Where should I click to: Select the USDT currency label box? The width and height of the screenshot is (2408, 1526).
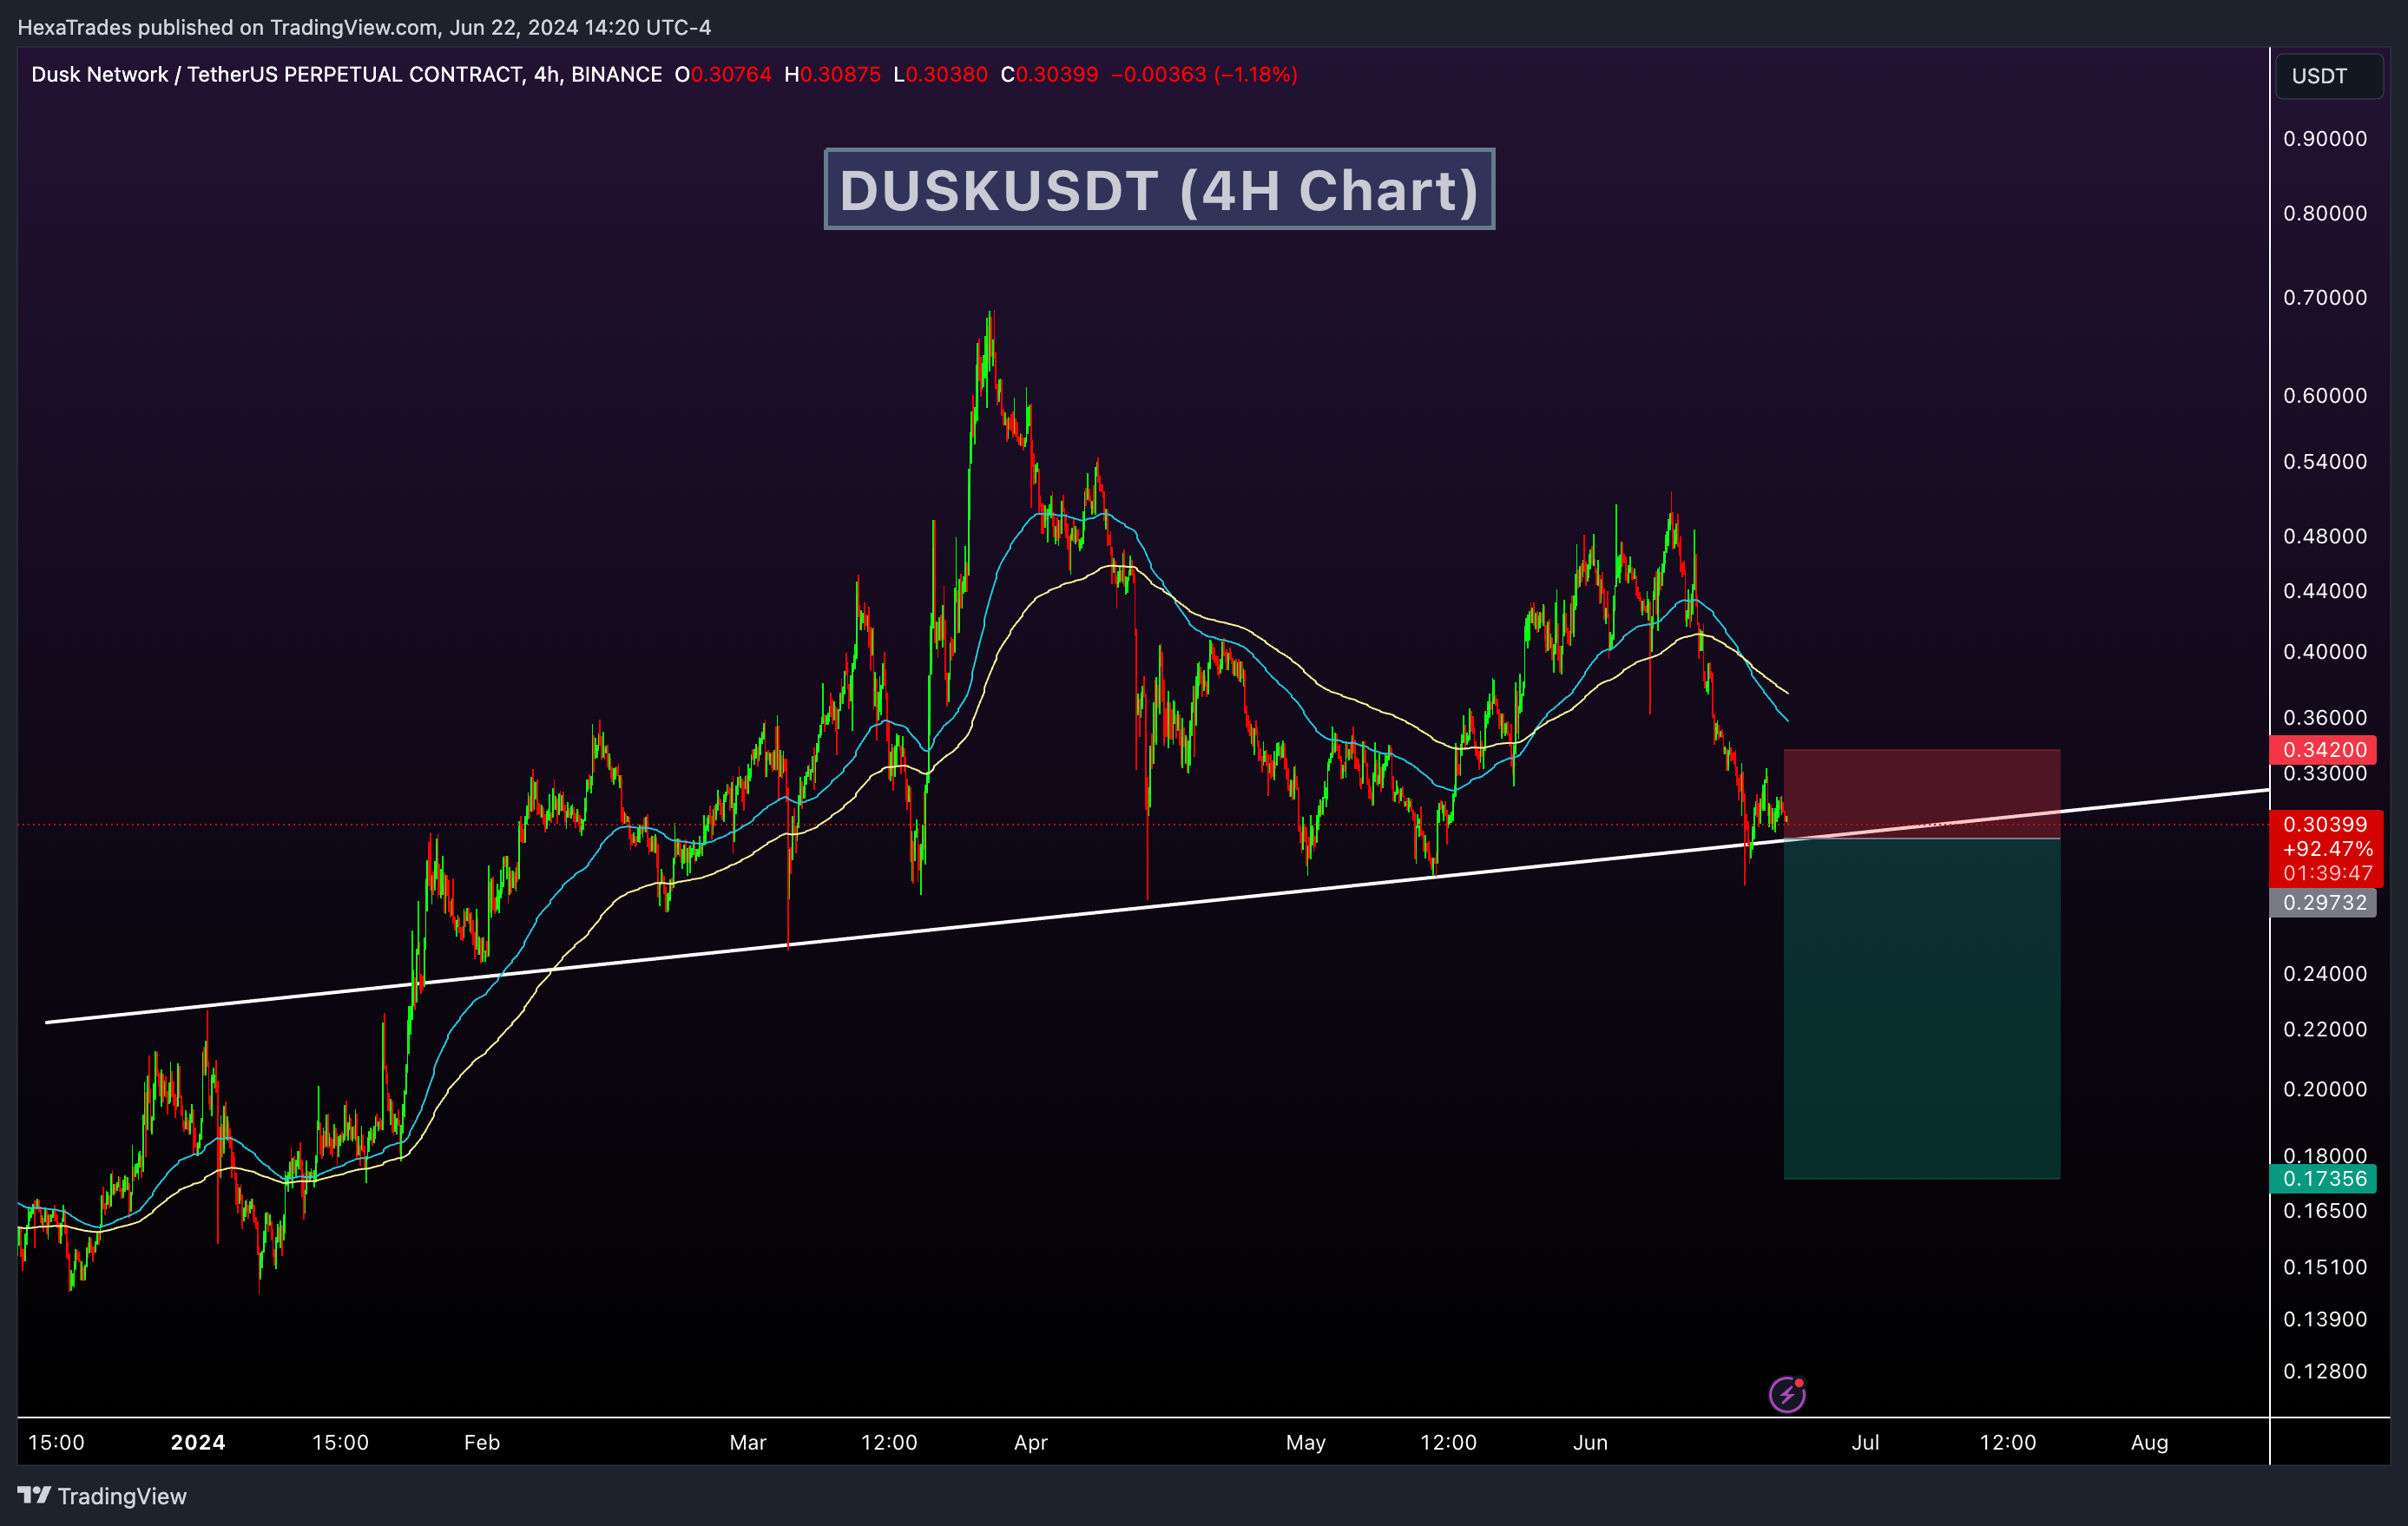pyautogui.click(x=2328, y=76)
